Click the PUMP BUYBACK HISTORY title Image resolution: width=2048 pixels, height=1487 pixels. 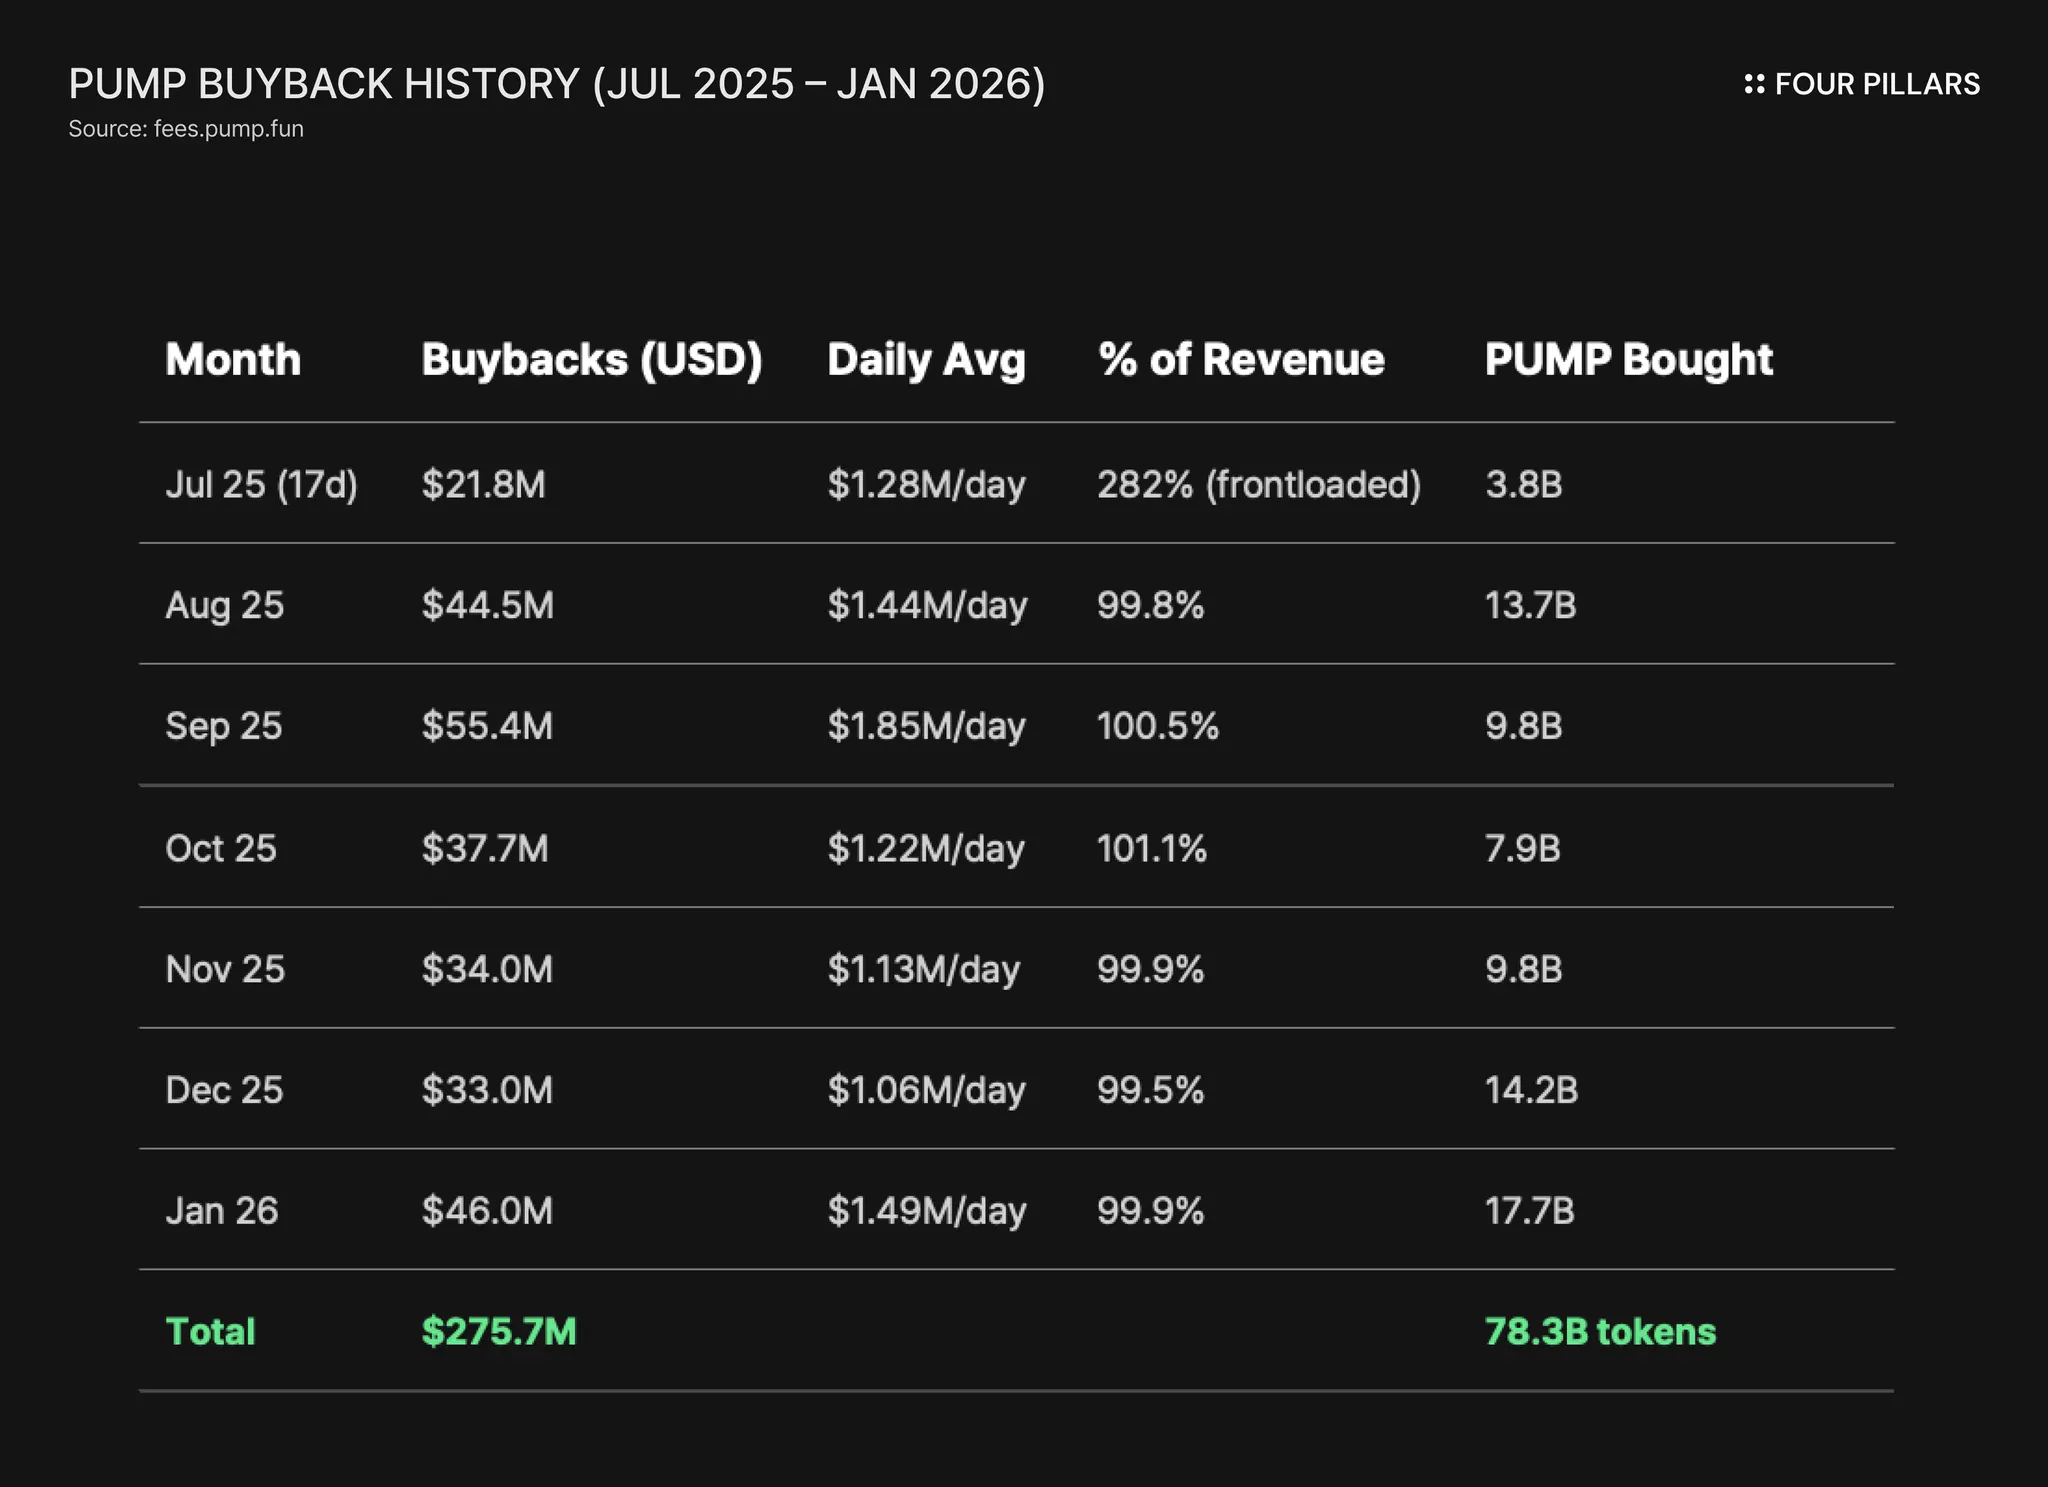pyautogui.click(x=556, y=84)
